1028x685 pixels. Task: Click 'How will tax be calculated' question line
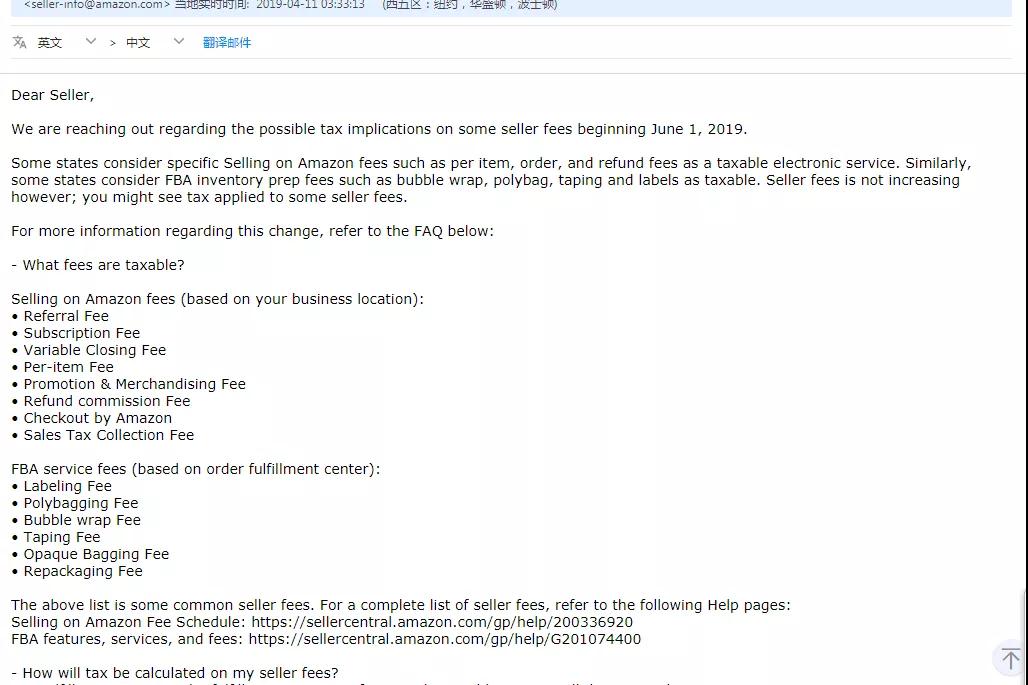click(174, 673)
